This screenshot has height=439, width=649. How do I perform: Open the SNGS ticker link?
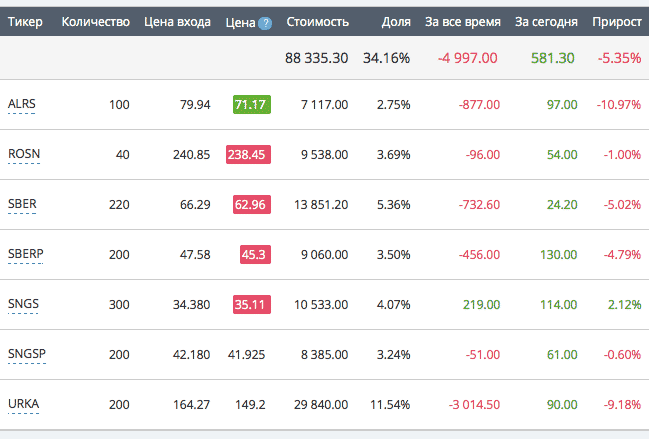tap(23, 304)
